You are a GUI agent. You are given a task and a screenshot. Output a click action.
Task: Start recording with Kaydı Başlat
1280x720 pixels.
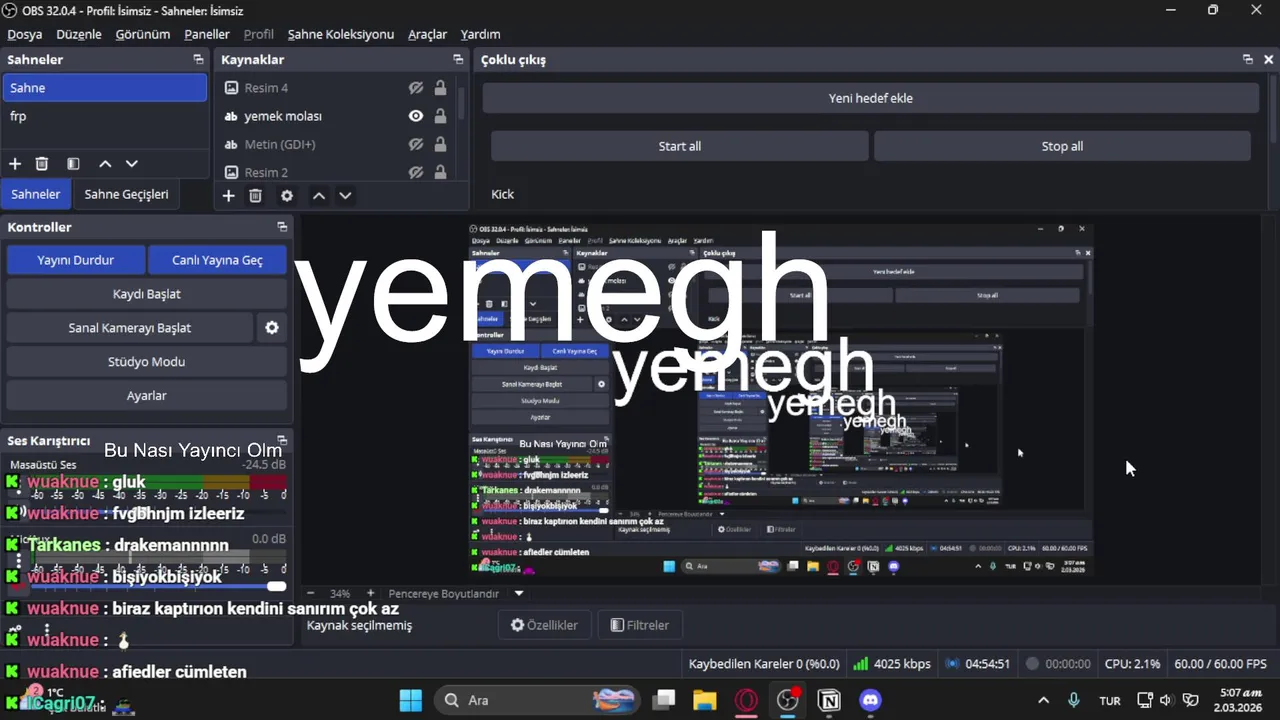pyautogui.click(x=147, y=294)
